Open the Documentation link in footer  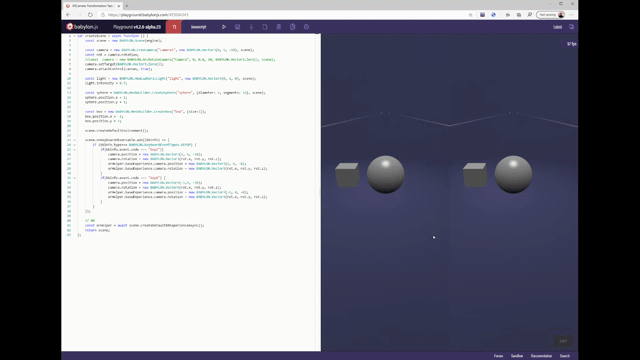541,356
